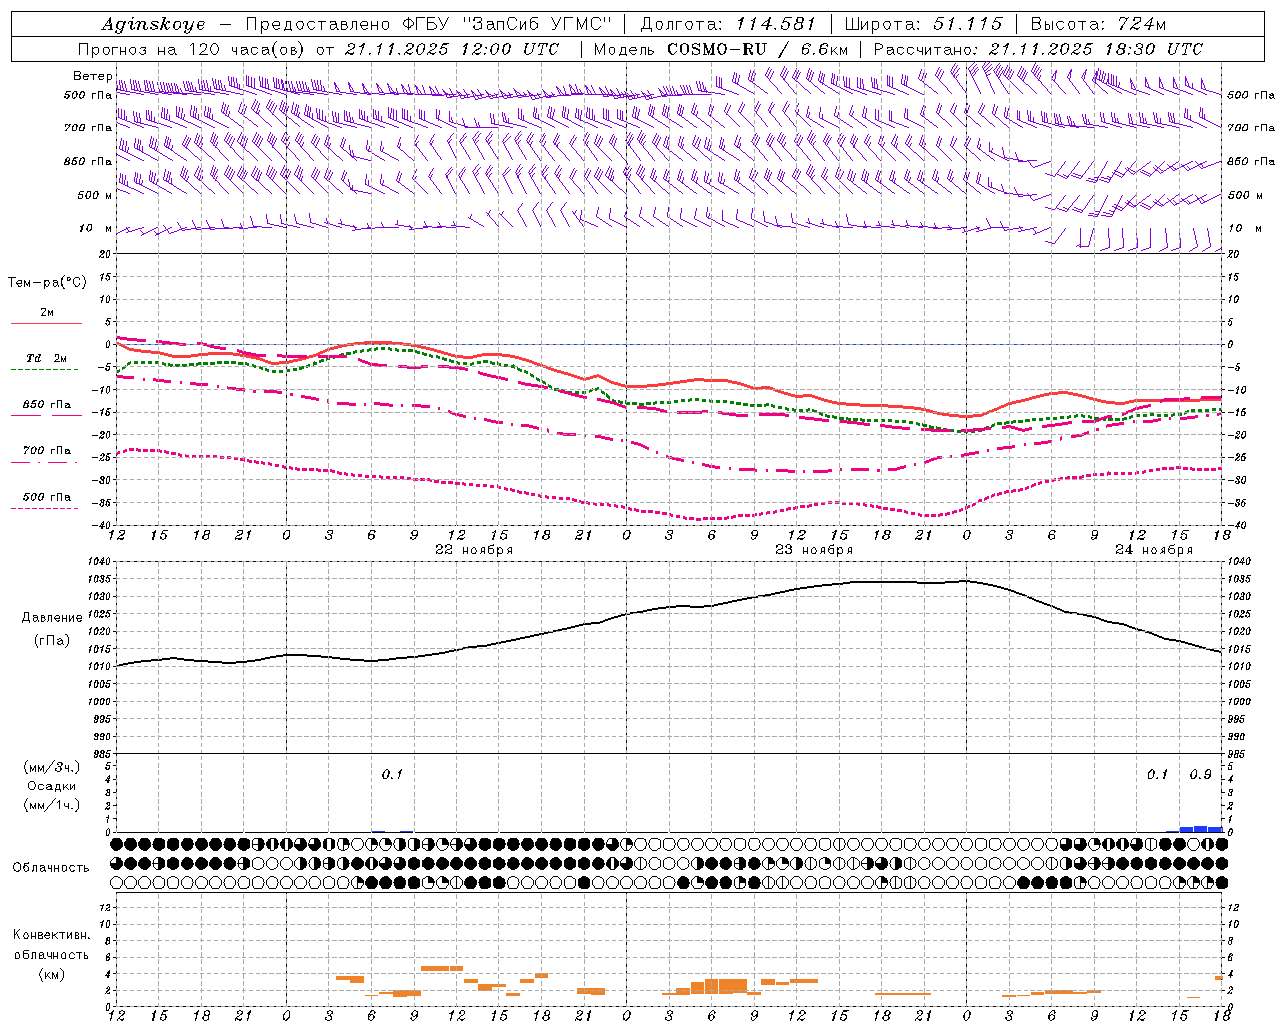
Task: Click the Ветер wind section label
Action: (x=92, y=76)
